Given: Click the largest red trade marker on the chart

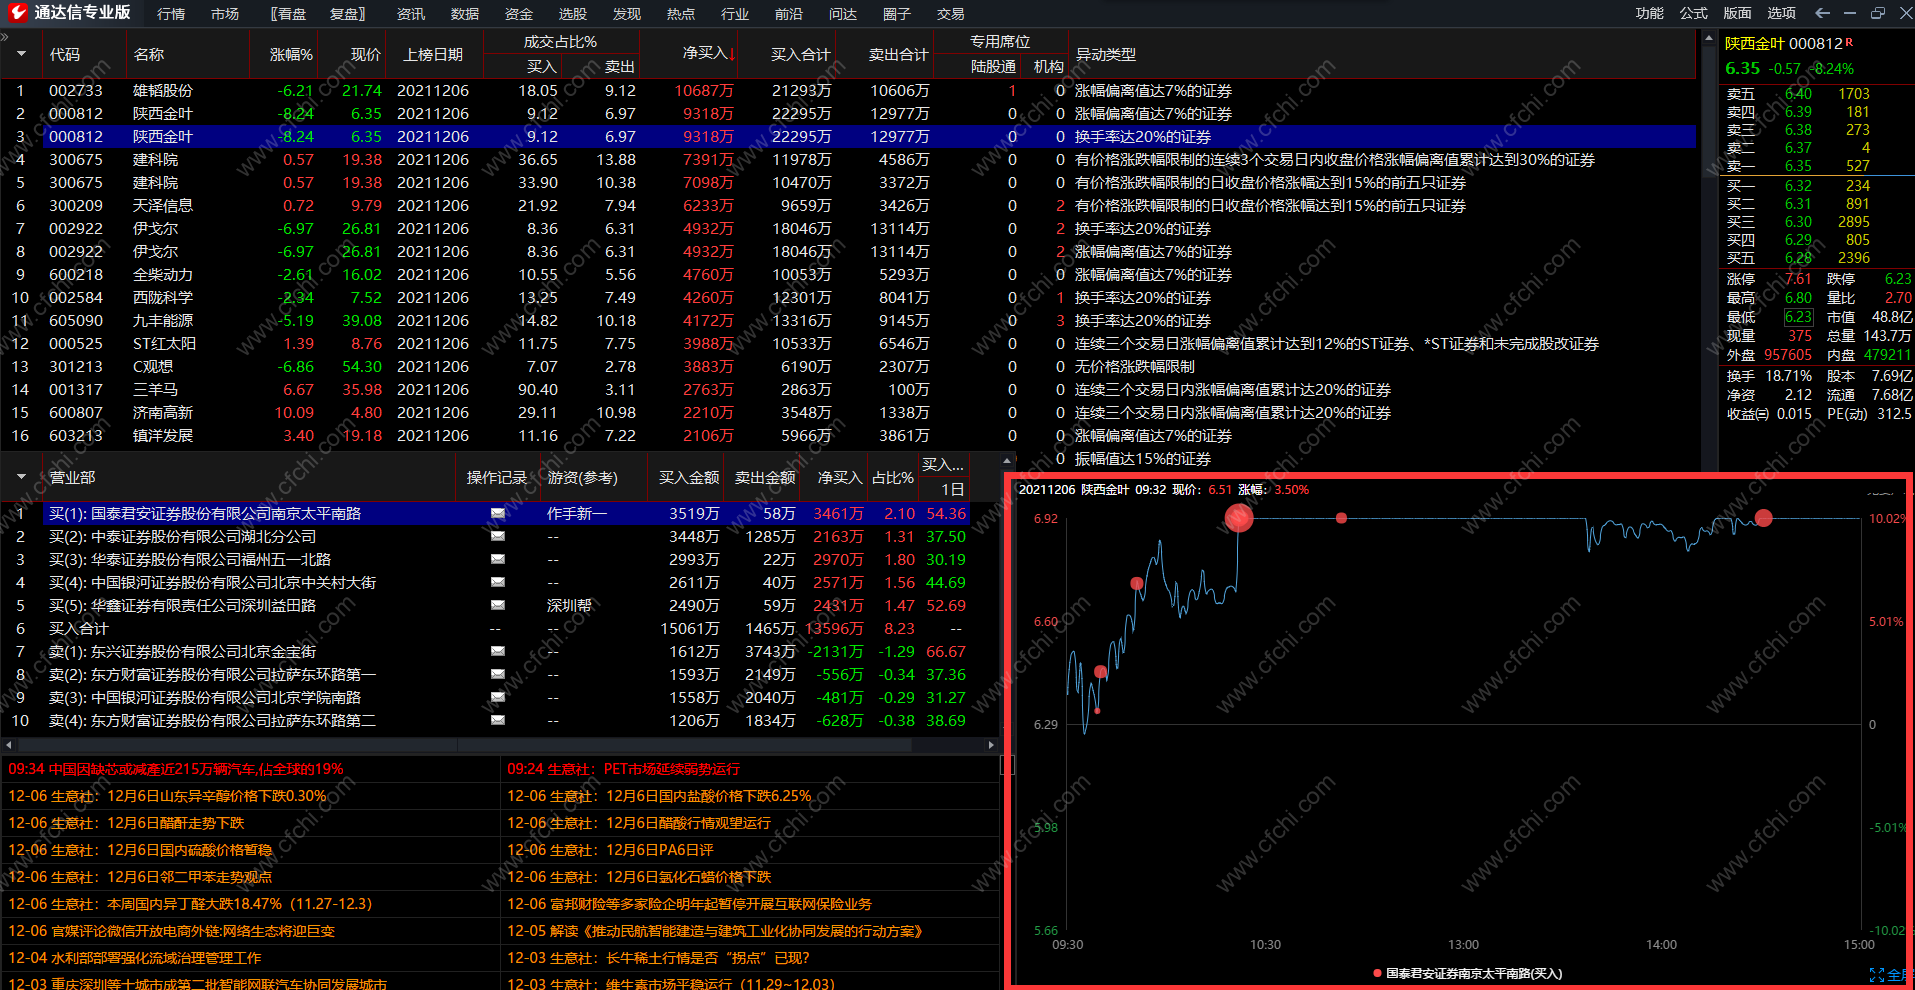Looking at the screenshot, I should click(1239, 517).
